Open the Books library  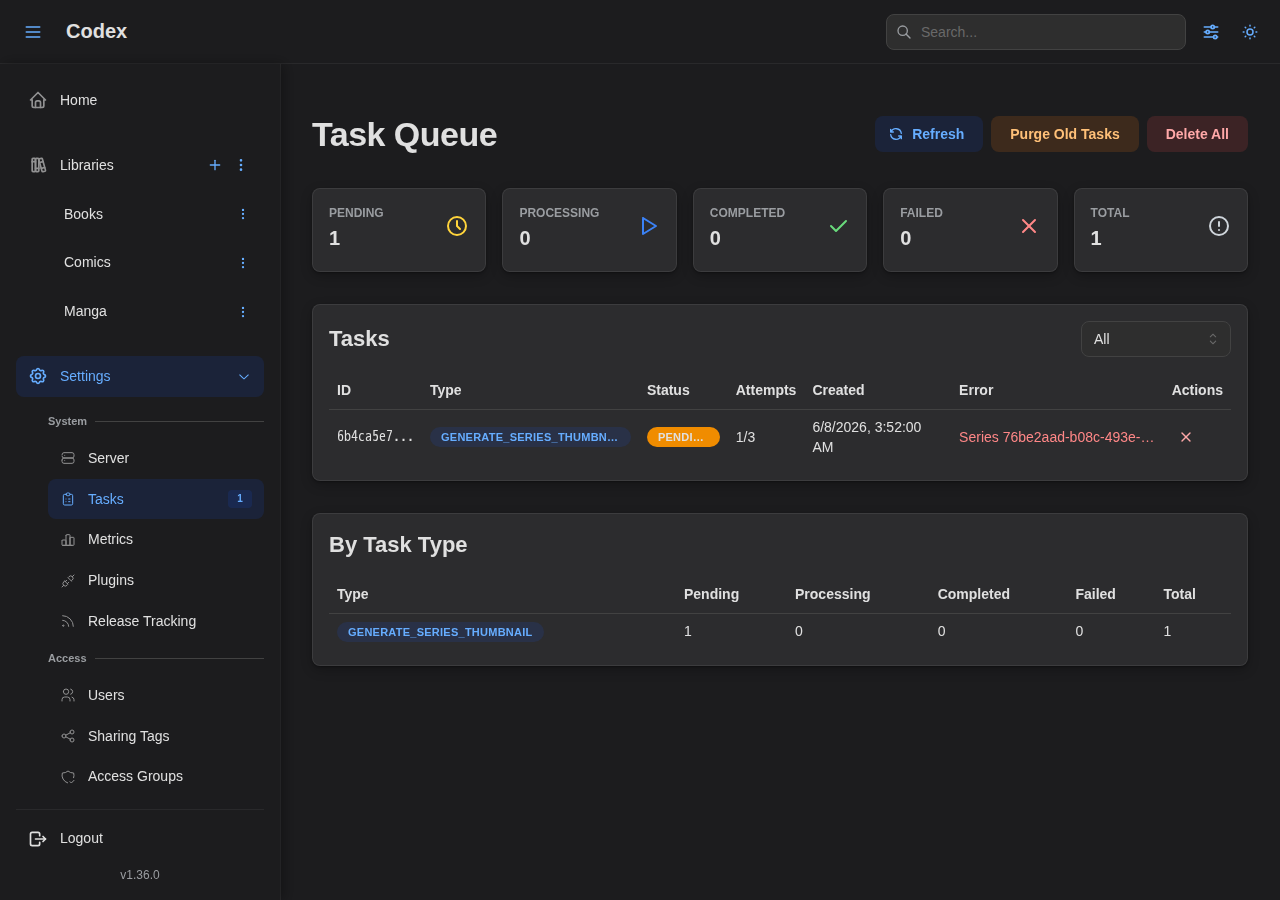(84, 214)
